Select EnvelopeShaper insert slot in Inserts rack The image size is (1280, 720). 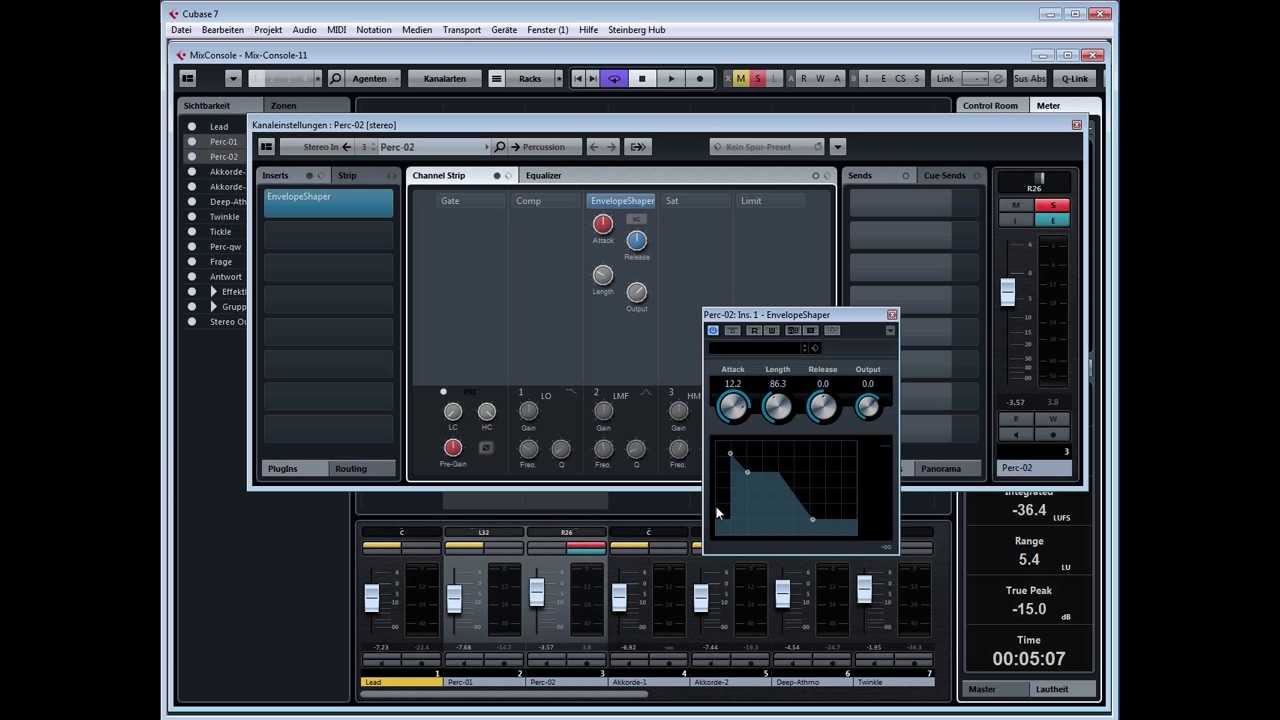coord(328,203)
